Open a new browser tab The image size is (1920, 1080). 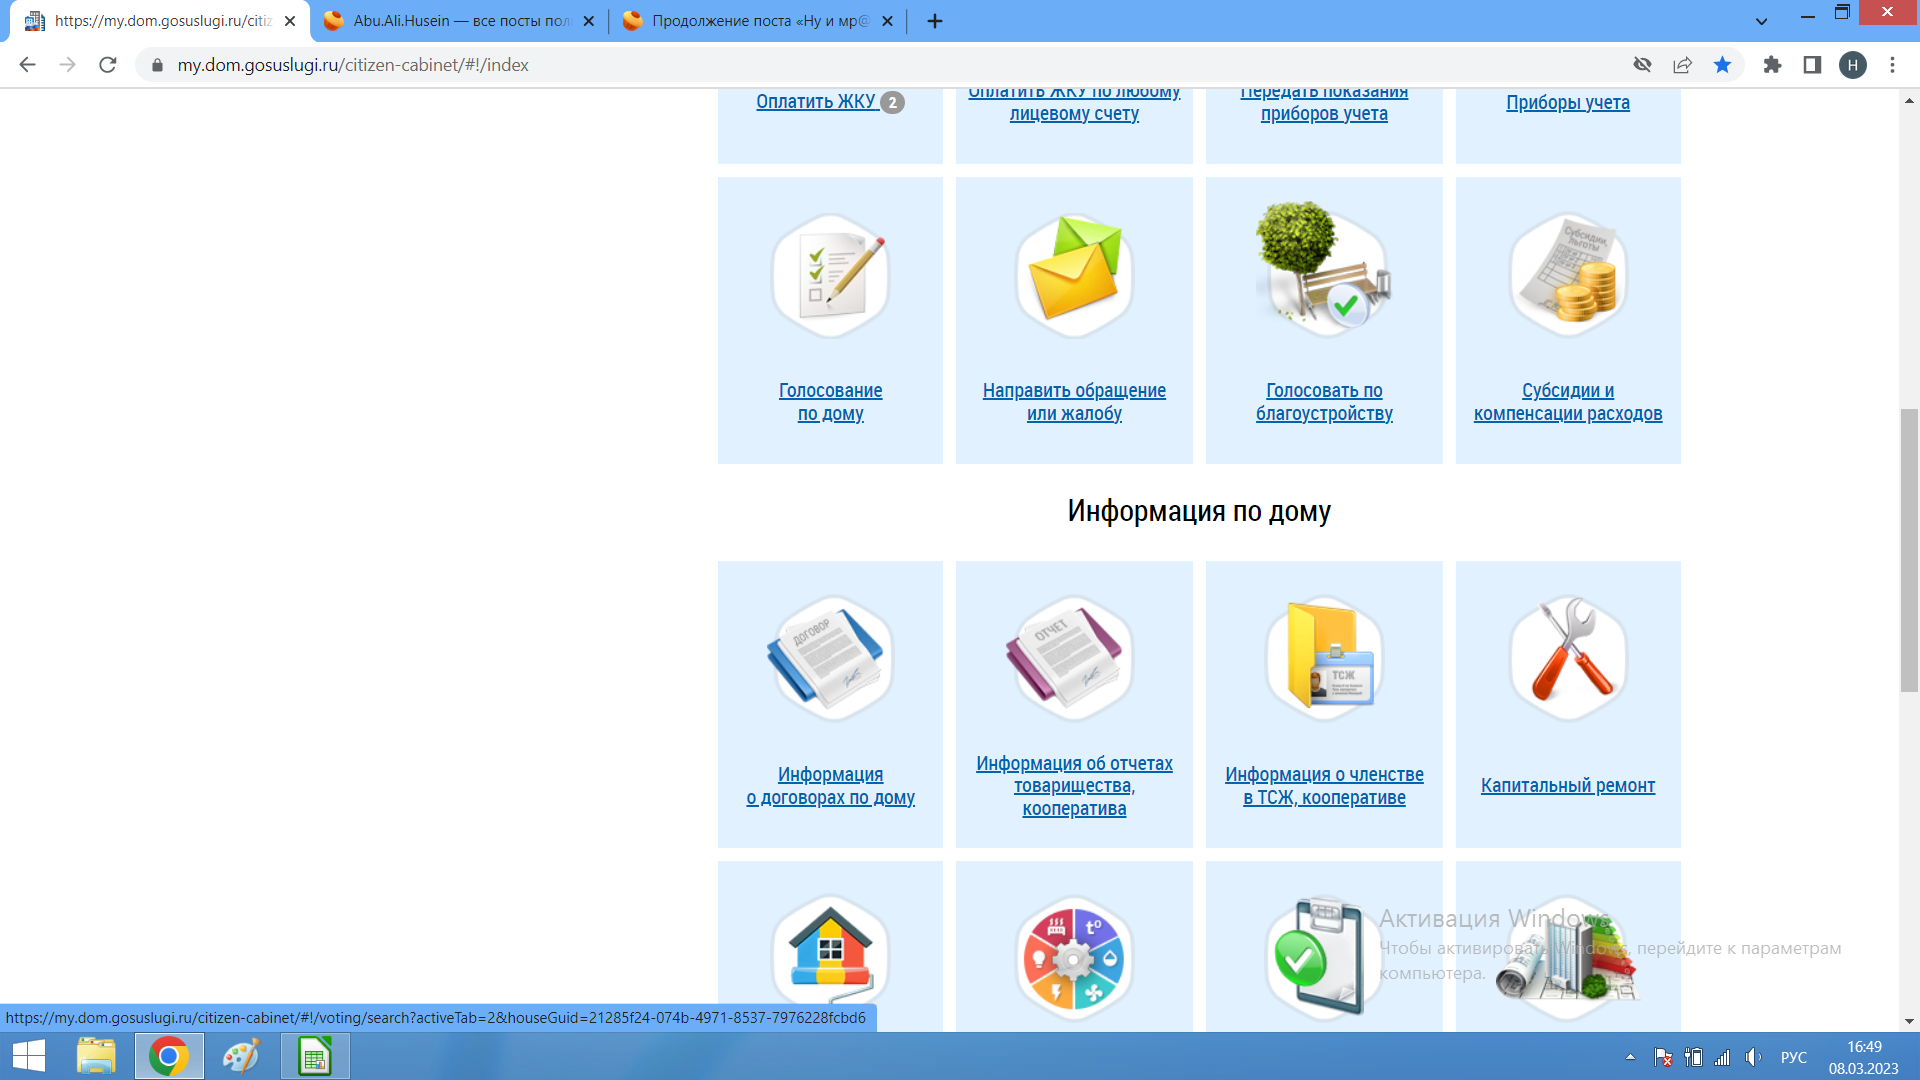coord(934,20)
